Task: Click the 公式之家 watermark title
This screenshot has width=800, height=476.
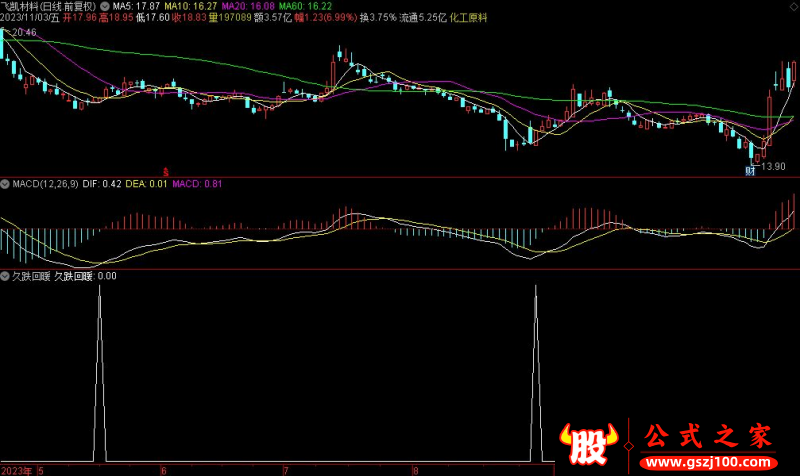Action: pos(708,437)
